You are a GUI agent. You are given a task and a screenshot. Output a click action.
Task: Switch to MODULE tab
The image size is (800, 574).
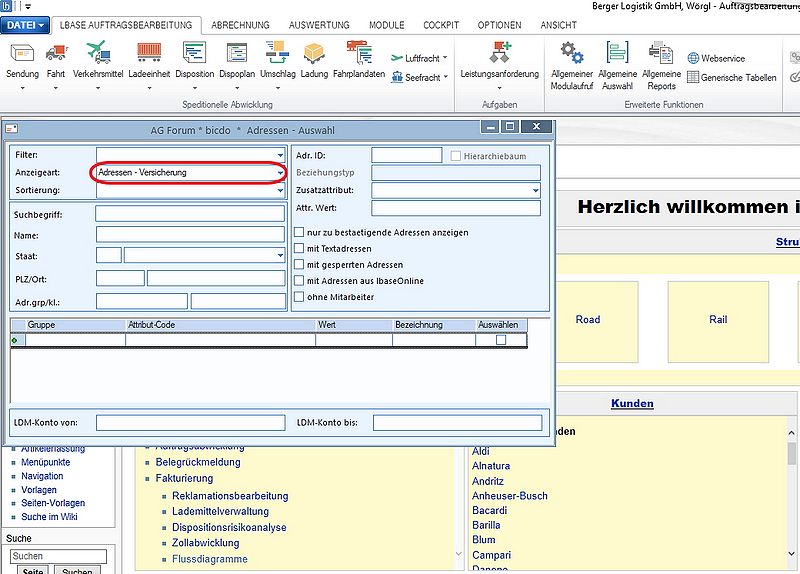[387, 25]
